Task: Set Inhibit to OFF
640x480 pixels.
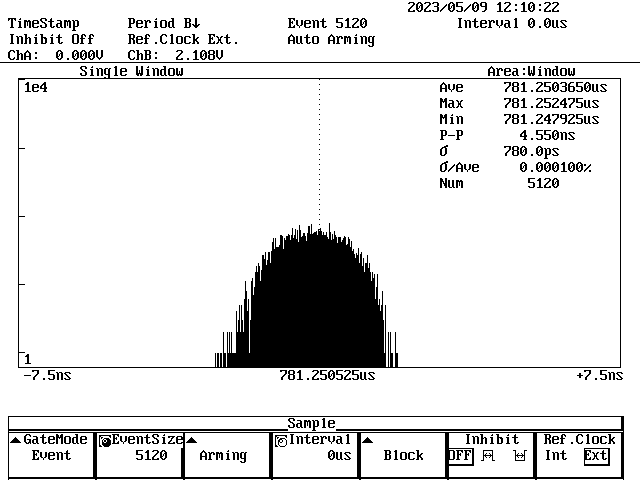Action: coord(460,456)
